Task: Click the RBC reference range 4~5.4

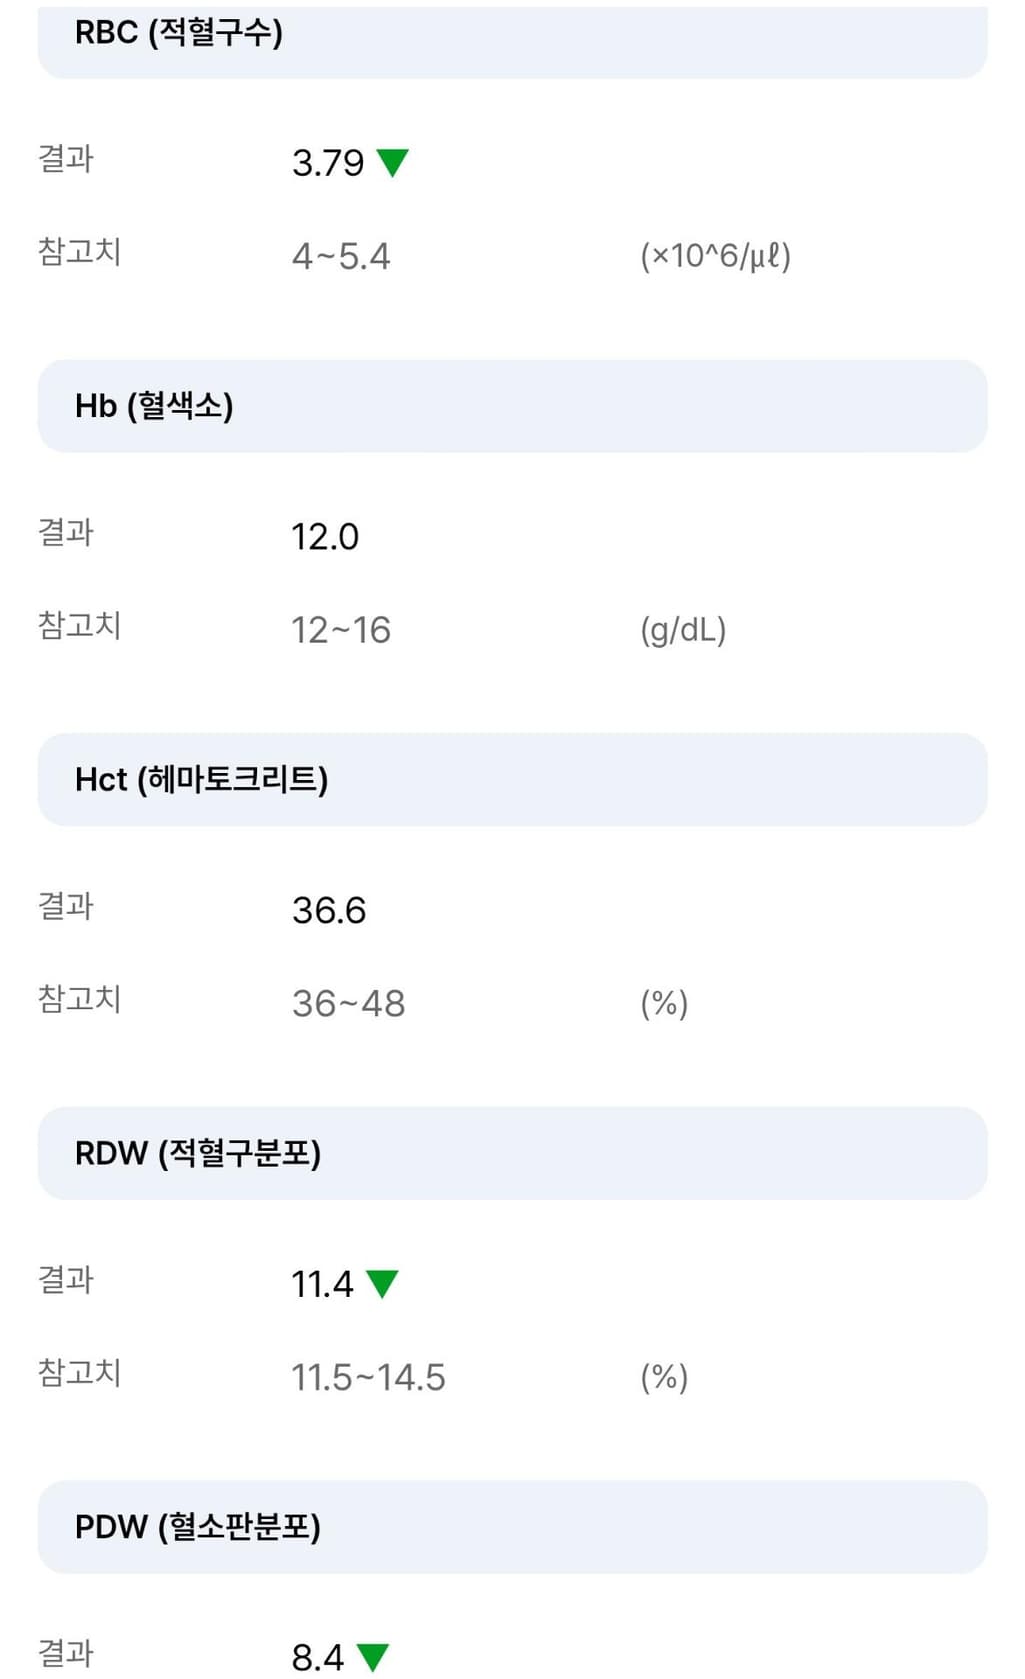Action: coord(341,257)
